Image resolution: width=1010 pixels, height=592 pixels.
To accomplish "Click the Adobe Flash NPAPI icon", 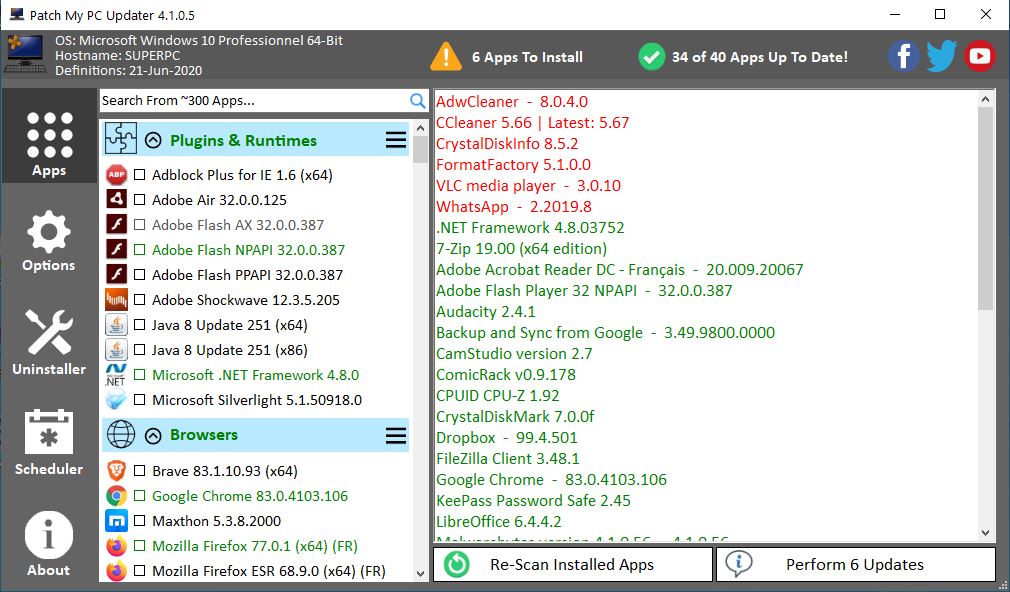I will point(117,249).
